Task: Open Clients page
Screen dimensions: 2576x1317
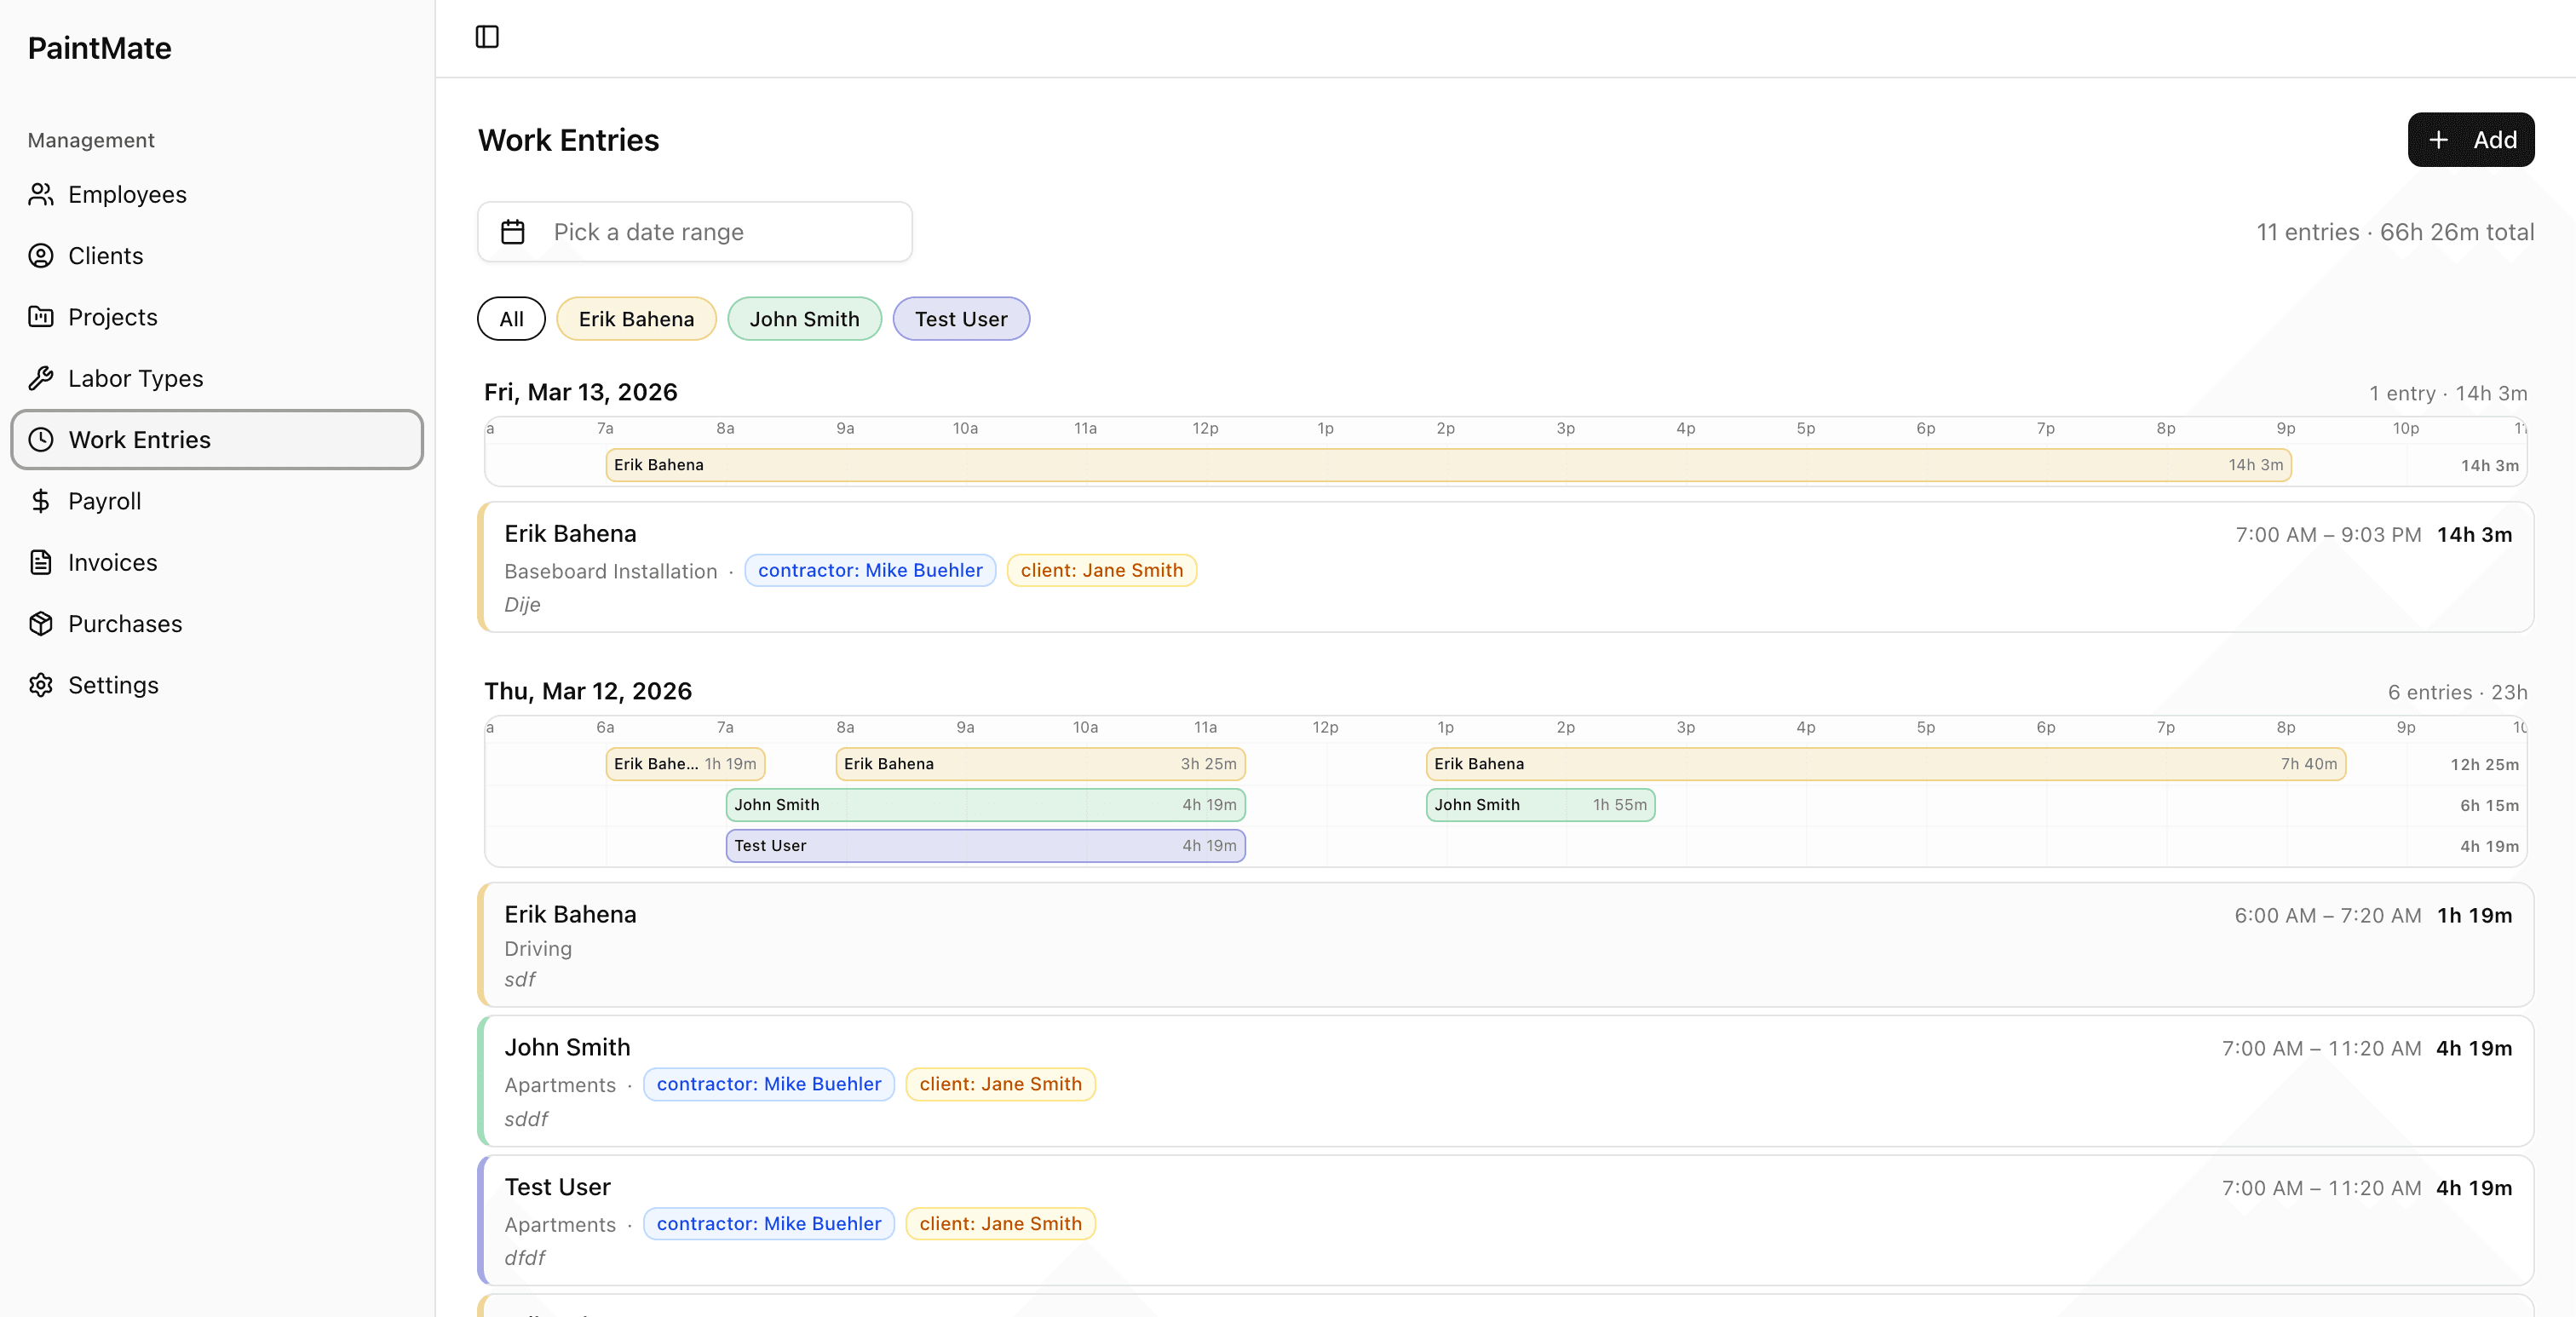Action: [x=217, y=256]
